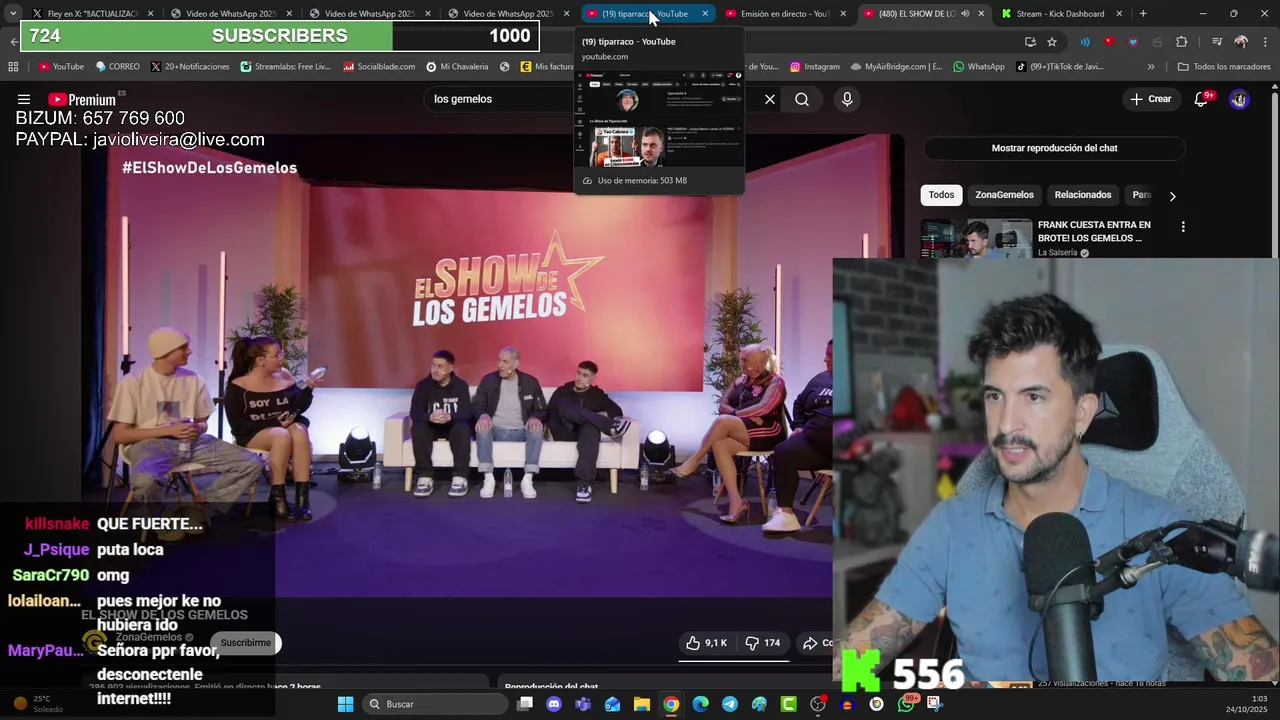Open the media control music icon
The height and width of the screenshot is (720, 1280).
pyautogui.click(x=1216, y=42)
